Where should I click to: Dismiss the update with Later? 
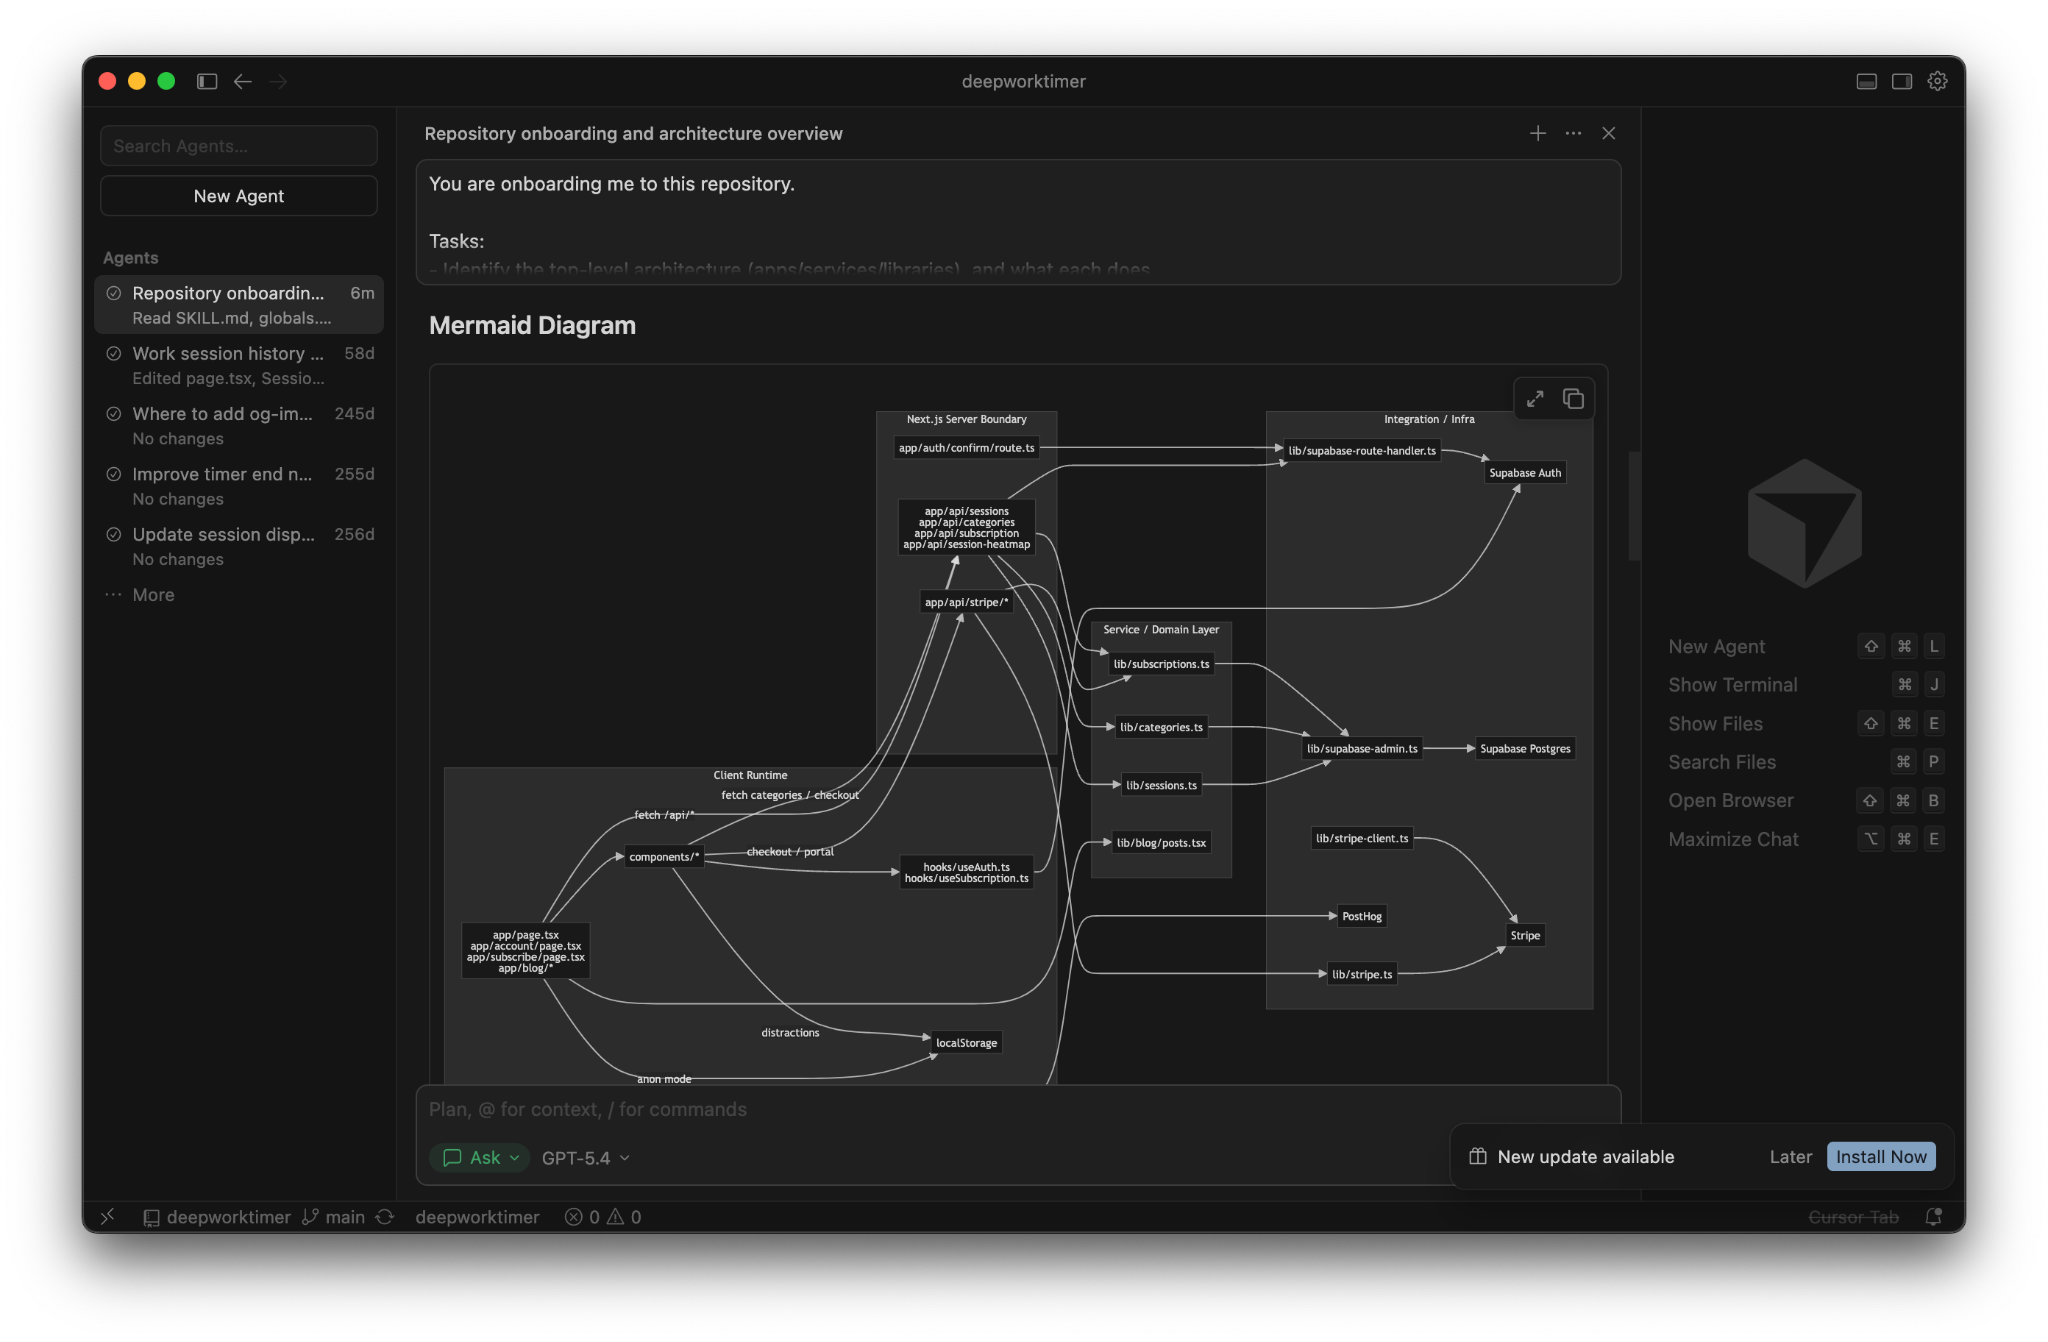click(x=1790, y=1157)
